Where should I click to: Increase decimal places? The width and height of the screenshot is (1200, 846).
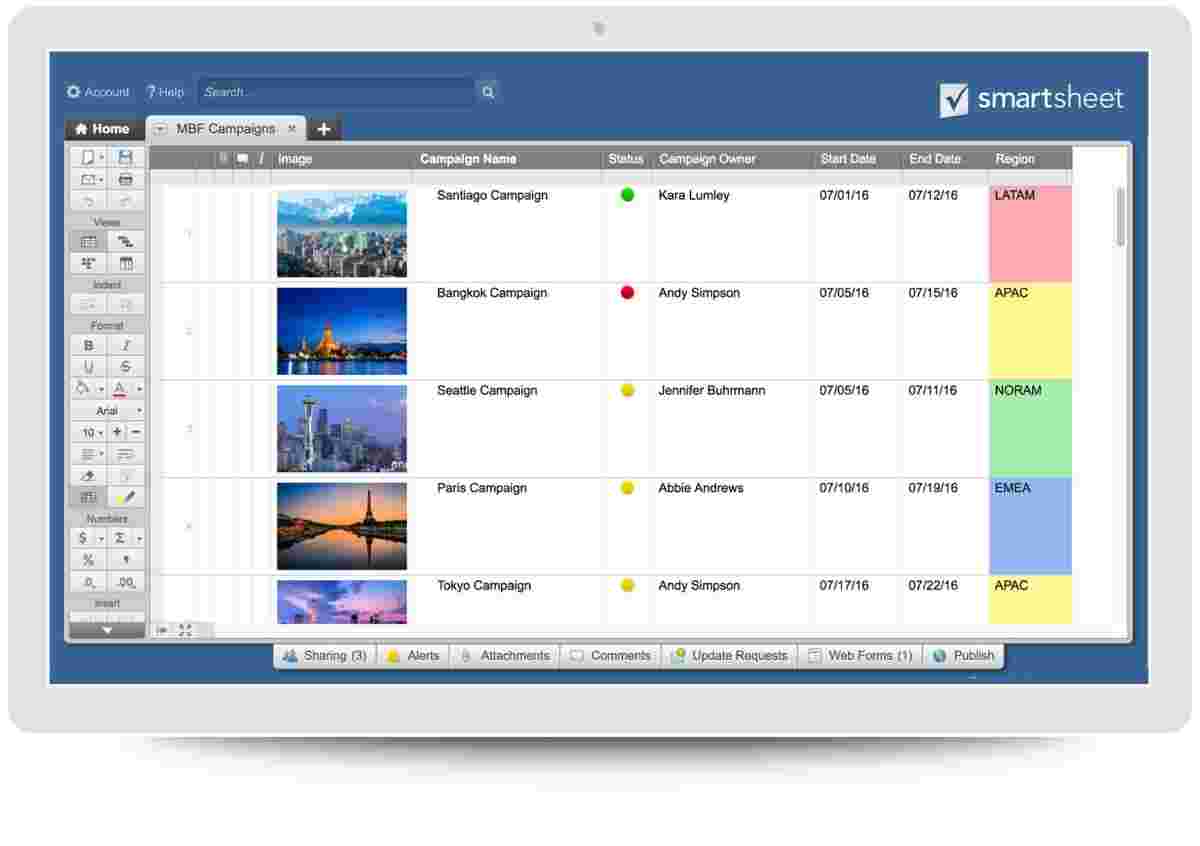(125, 582)
